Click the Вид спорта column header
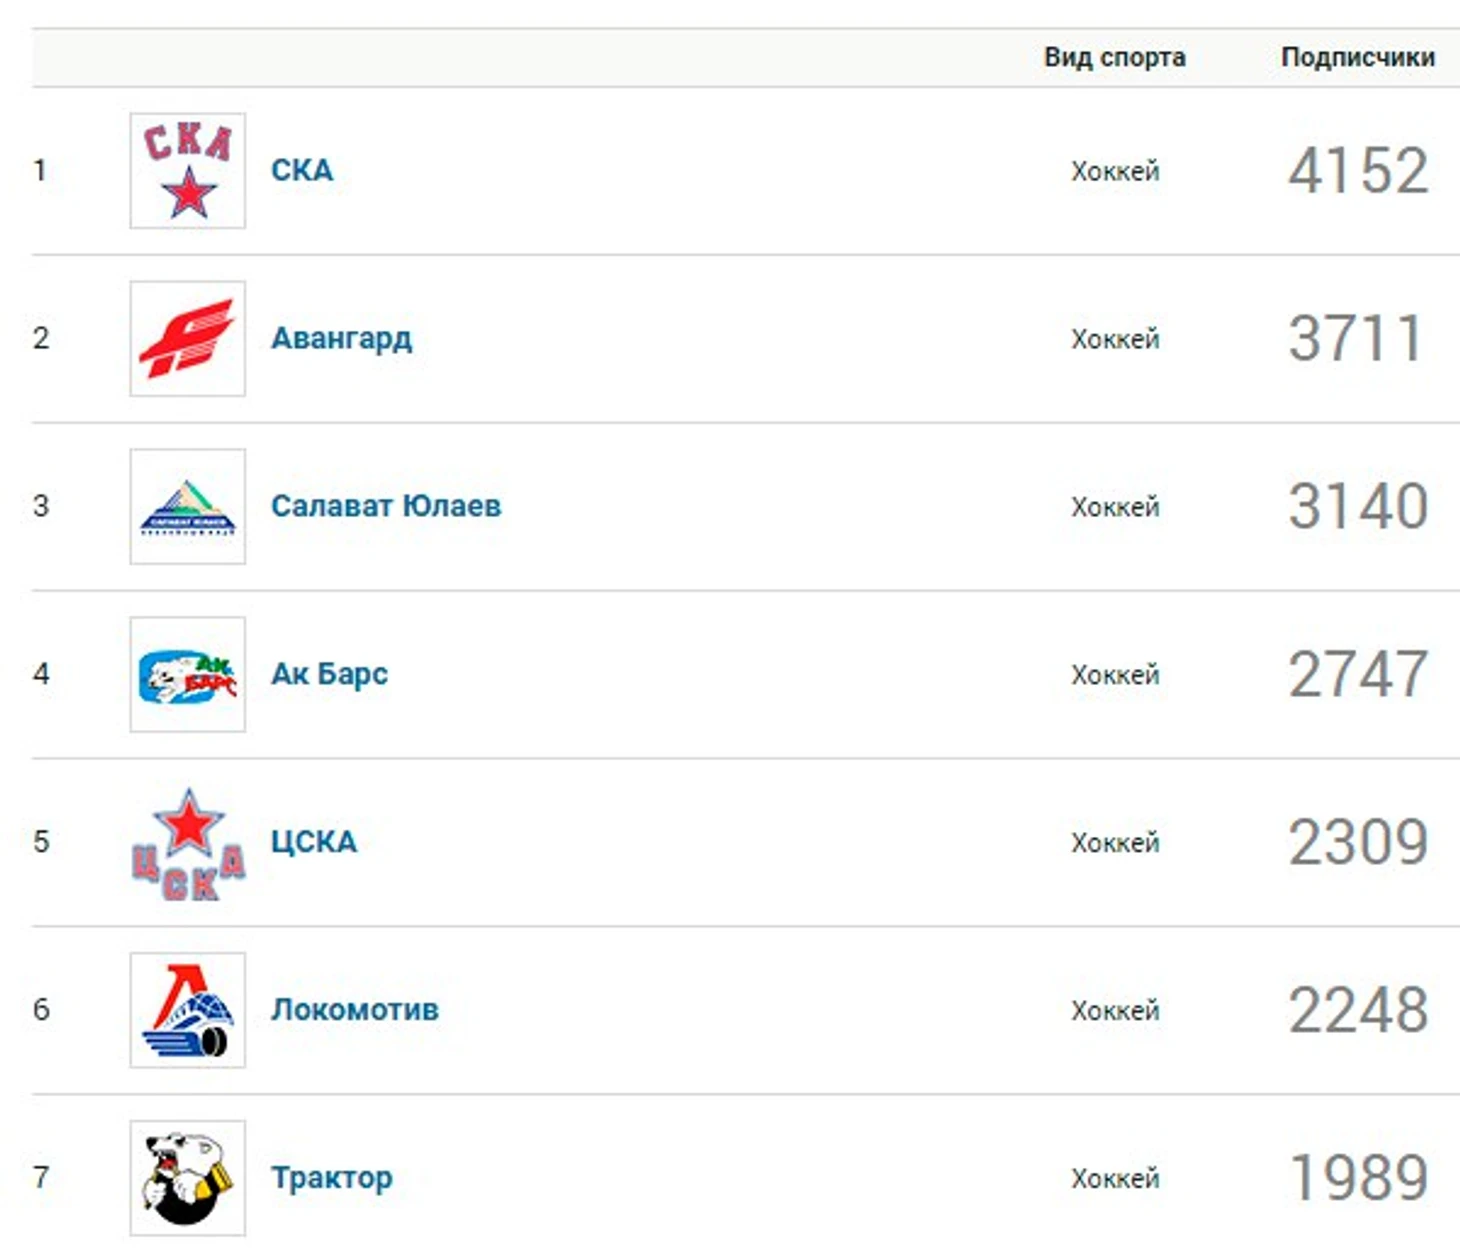The width and height of the screenshot is (1460, 1256). click(1115, 57)
